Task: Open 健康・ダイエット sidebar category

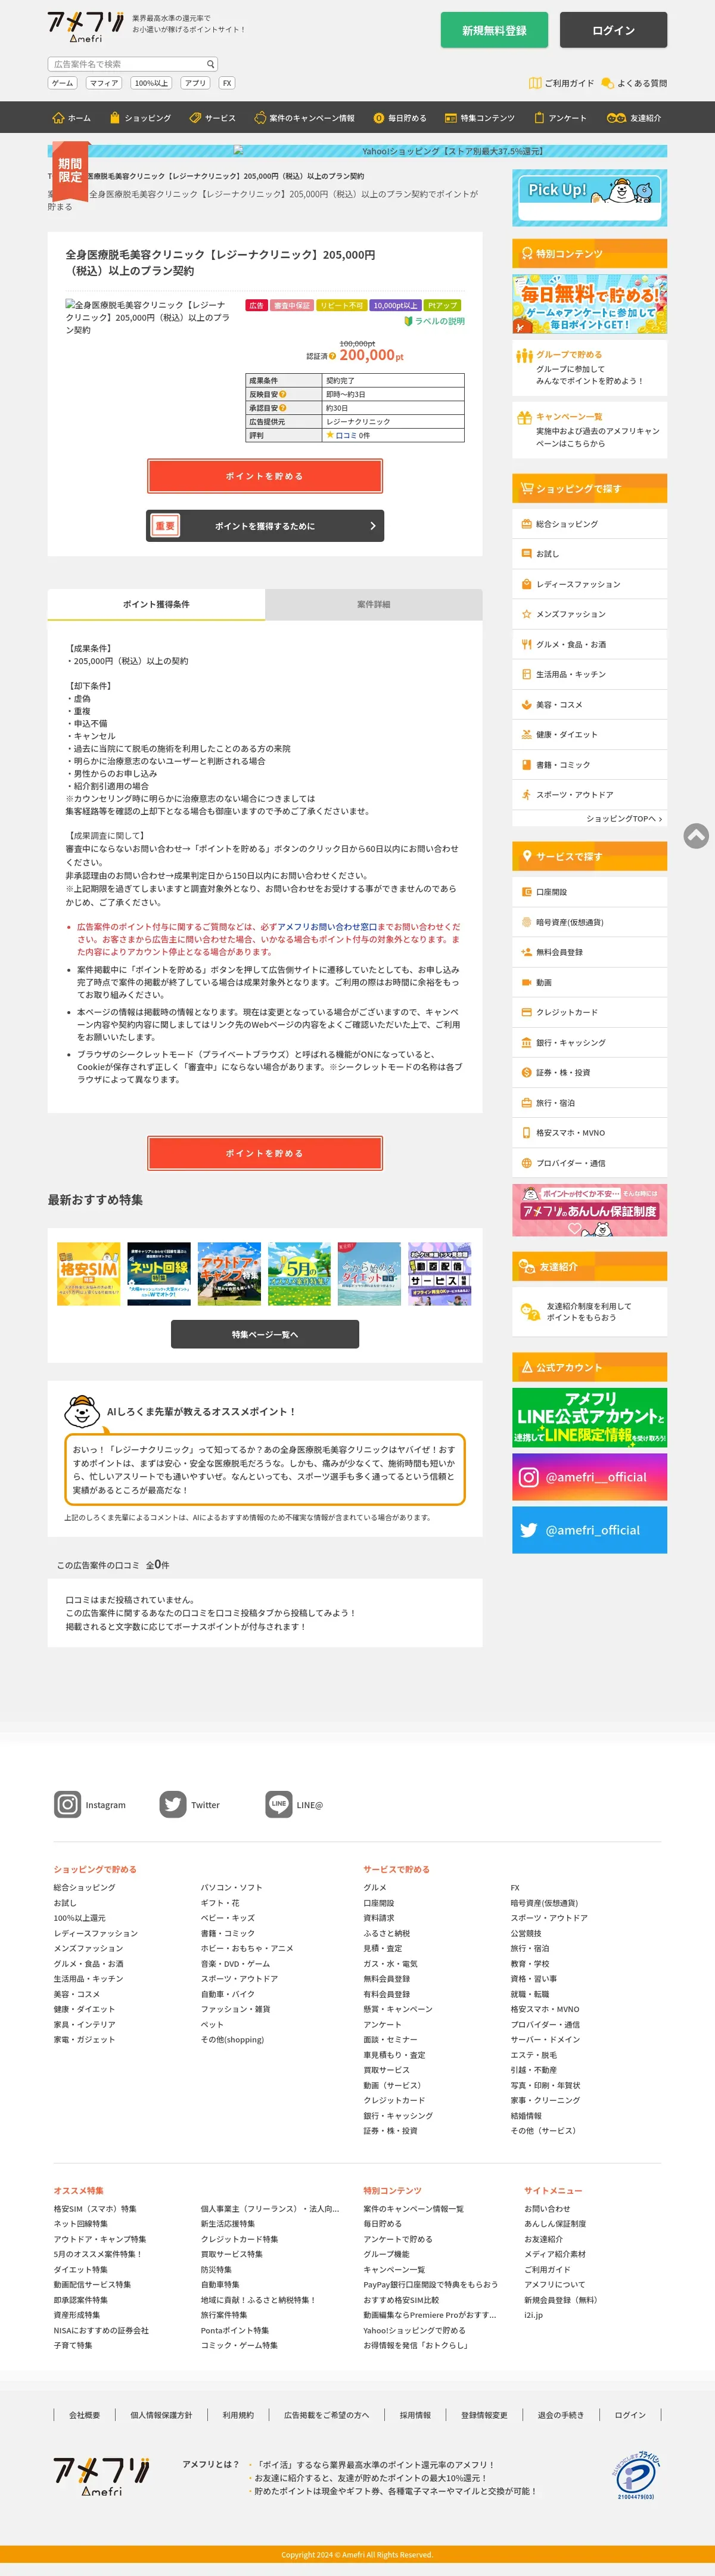Action: coord(590,734)
